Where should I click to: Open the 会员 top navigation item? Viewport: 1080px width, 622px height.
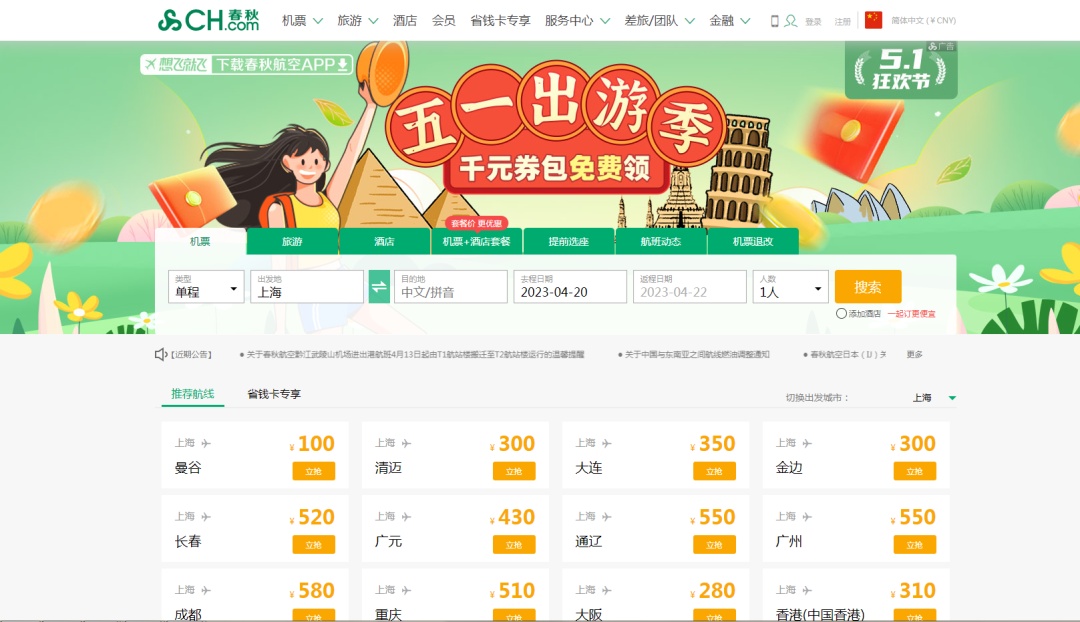point(444,21)
